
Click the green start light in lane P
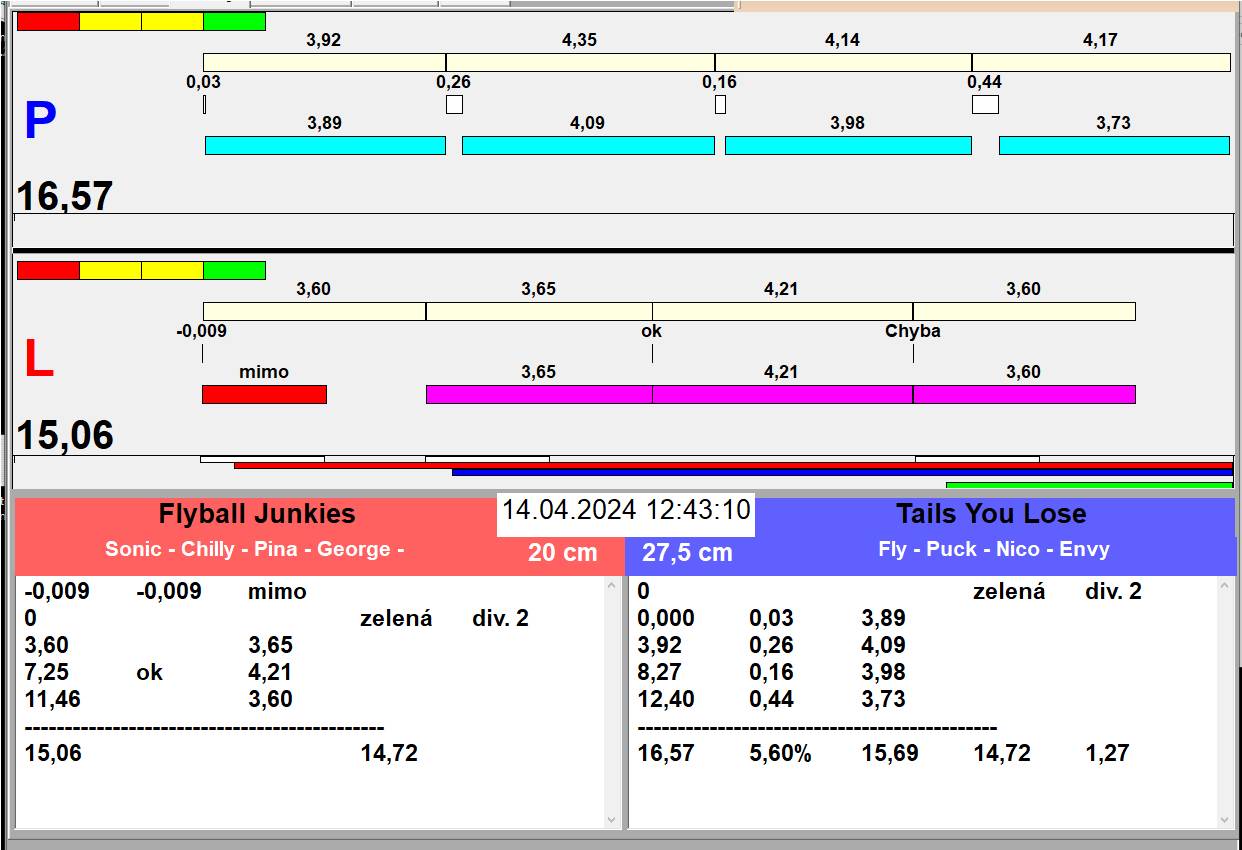click(x=234, y=21)
